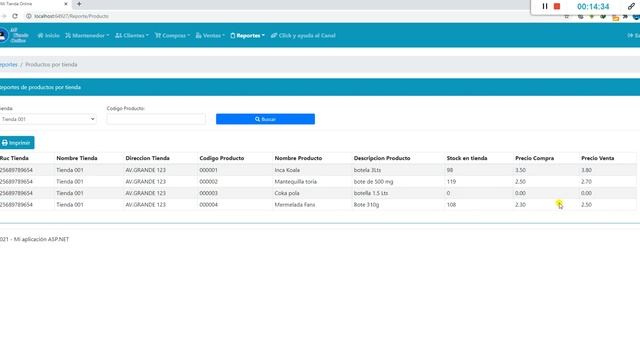Click the Nombre Tienda column header
Viewport: 640px width, 360px height.
coord(77,158)
